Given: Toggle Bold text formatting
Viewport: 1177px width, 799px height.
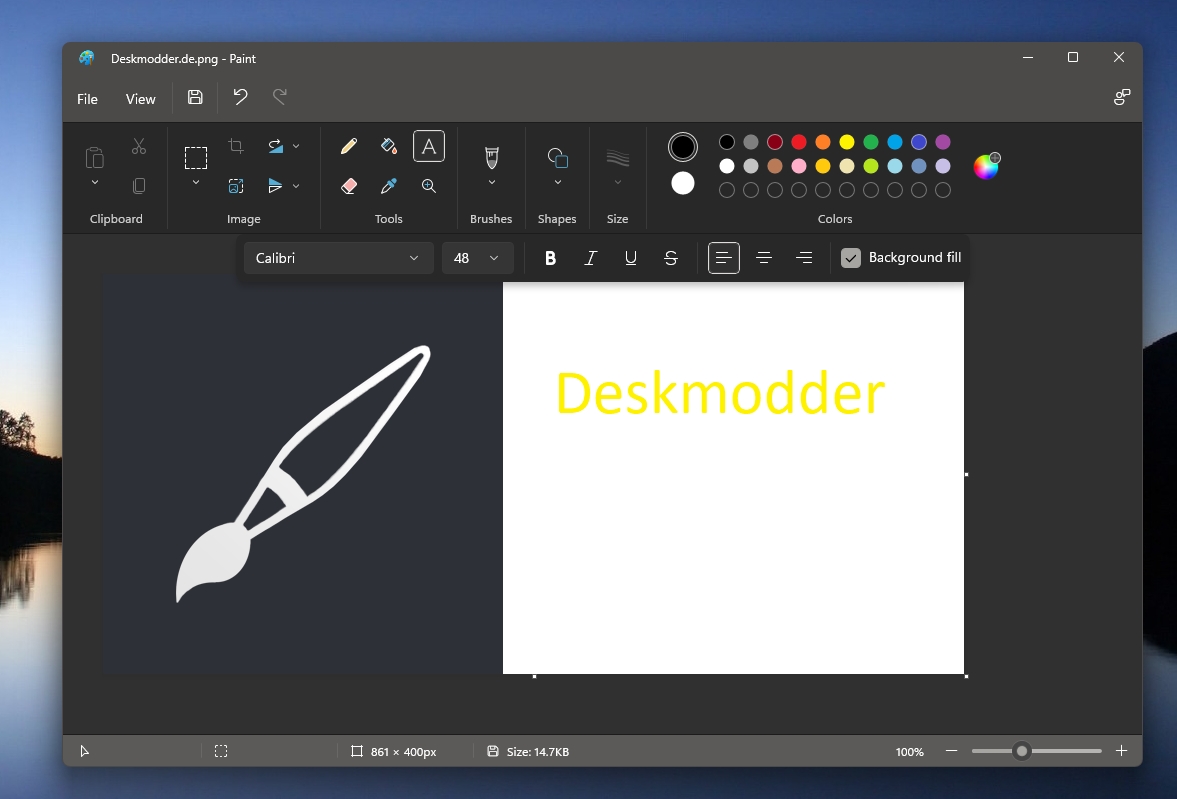Looking at the screenshot, I should coord(550,258).
